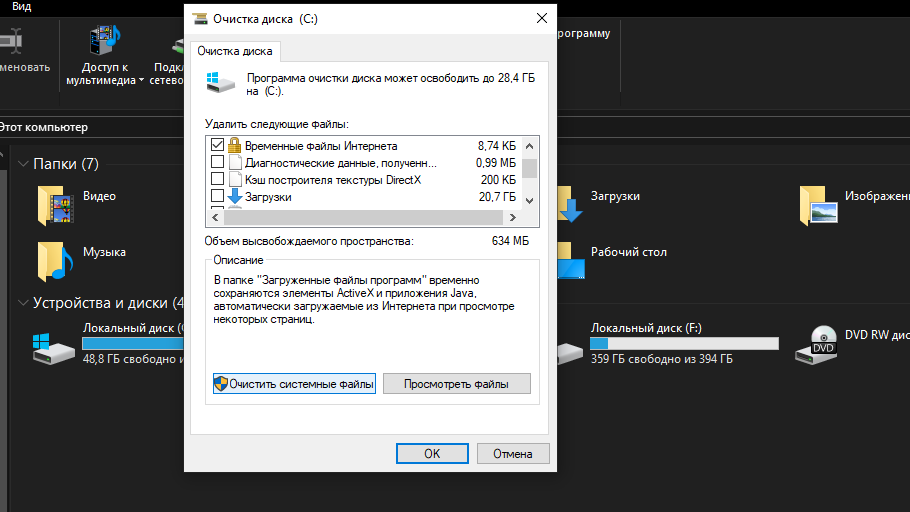The width and height of the screenshot is (910, 512).
Task: Click the C: drive usage bar in Explorer
Action: click(x=133, y=344)
